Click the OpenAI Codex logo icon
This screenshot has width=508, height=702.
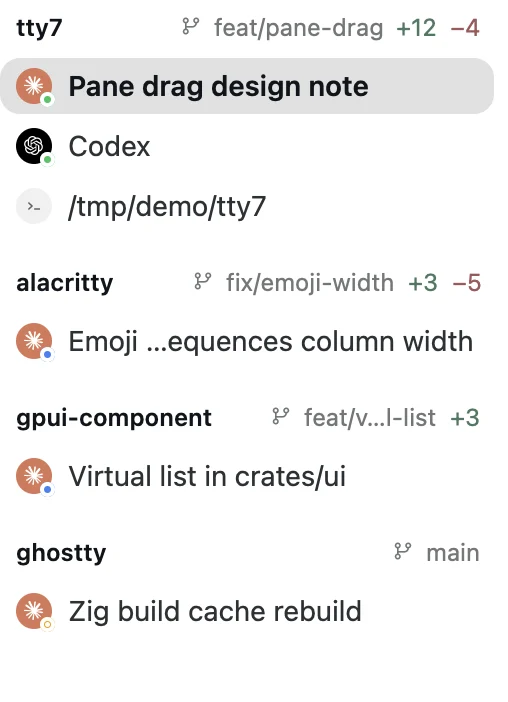coord(34,146)
